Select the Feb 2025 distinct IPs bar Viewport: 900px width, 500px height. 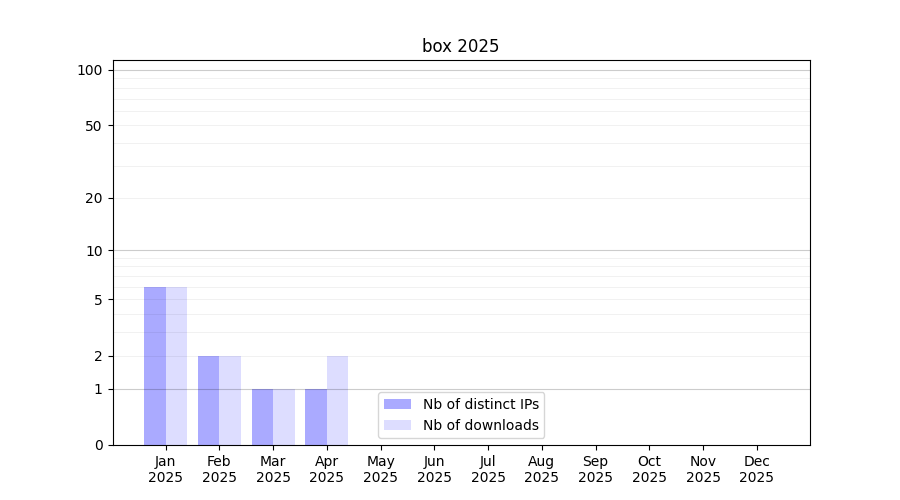tap(208, 400)
